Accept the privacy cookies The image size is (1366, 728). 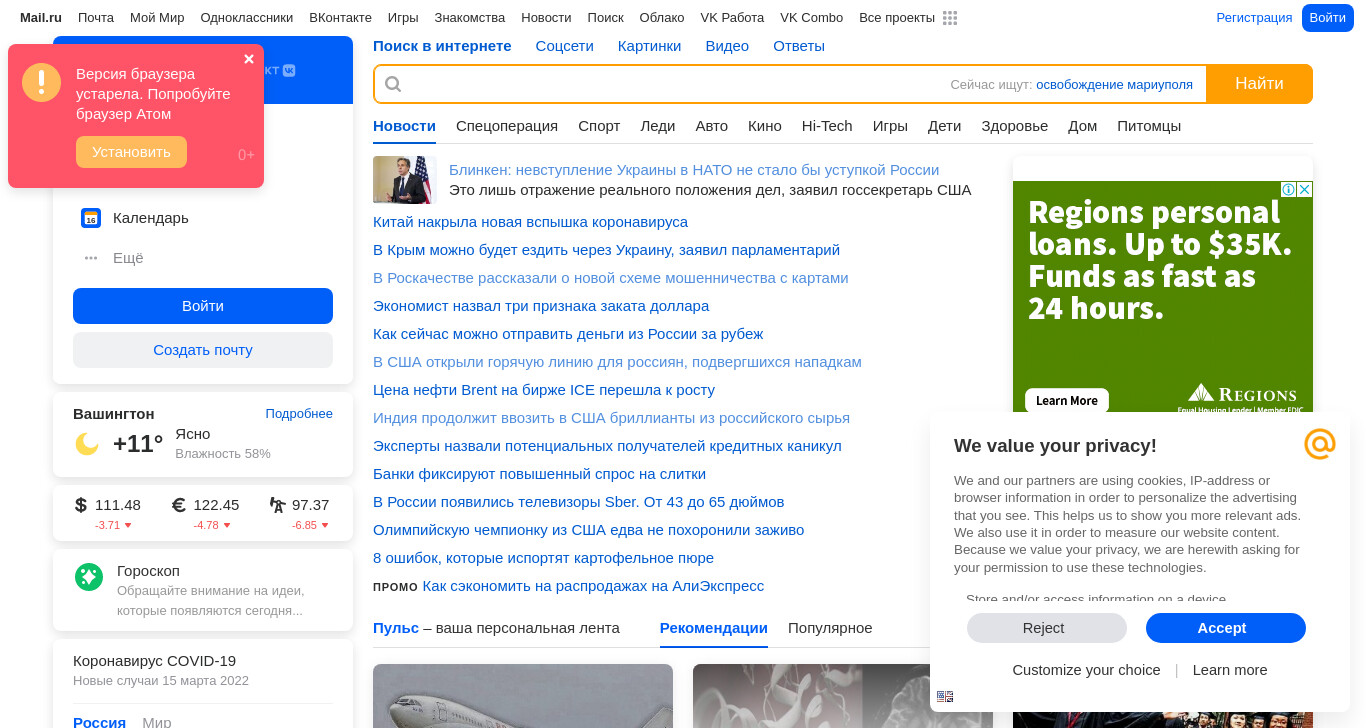coord(1226,628)
